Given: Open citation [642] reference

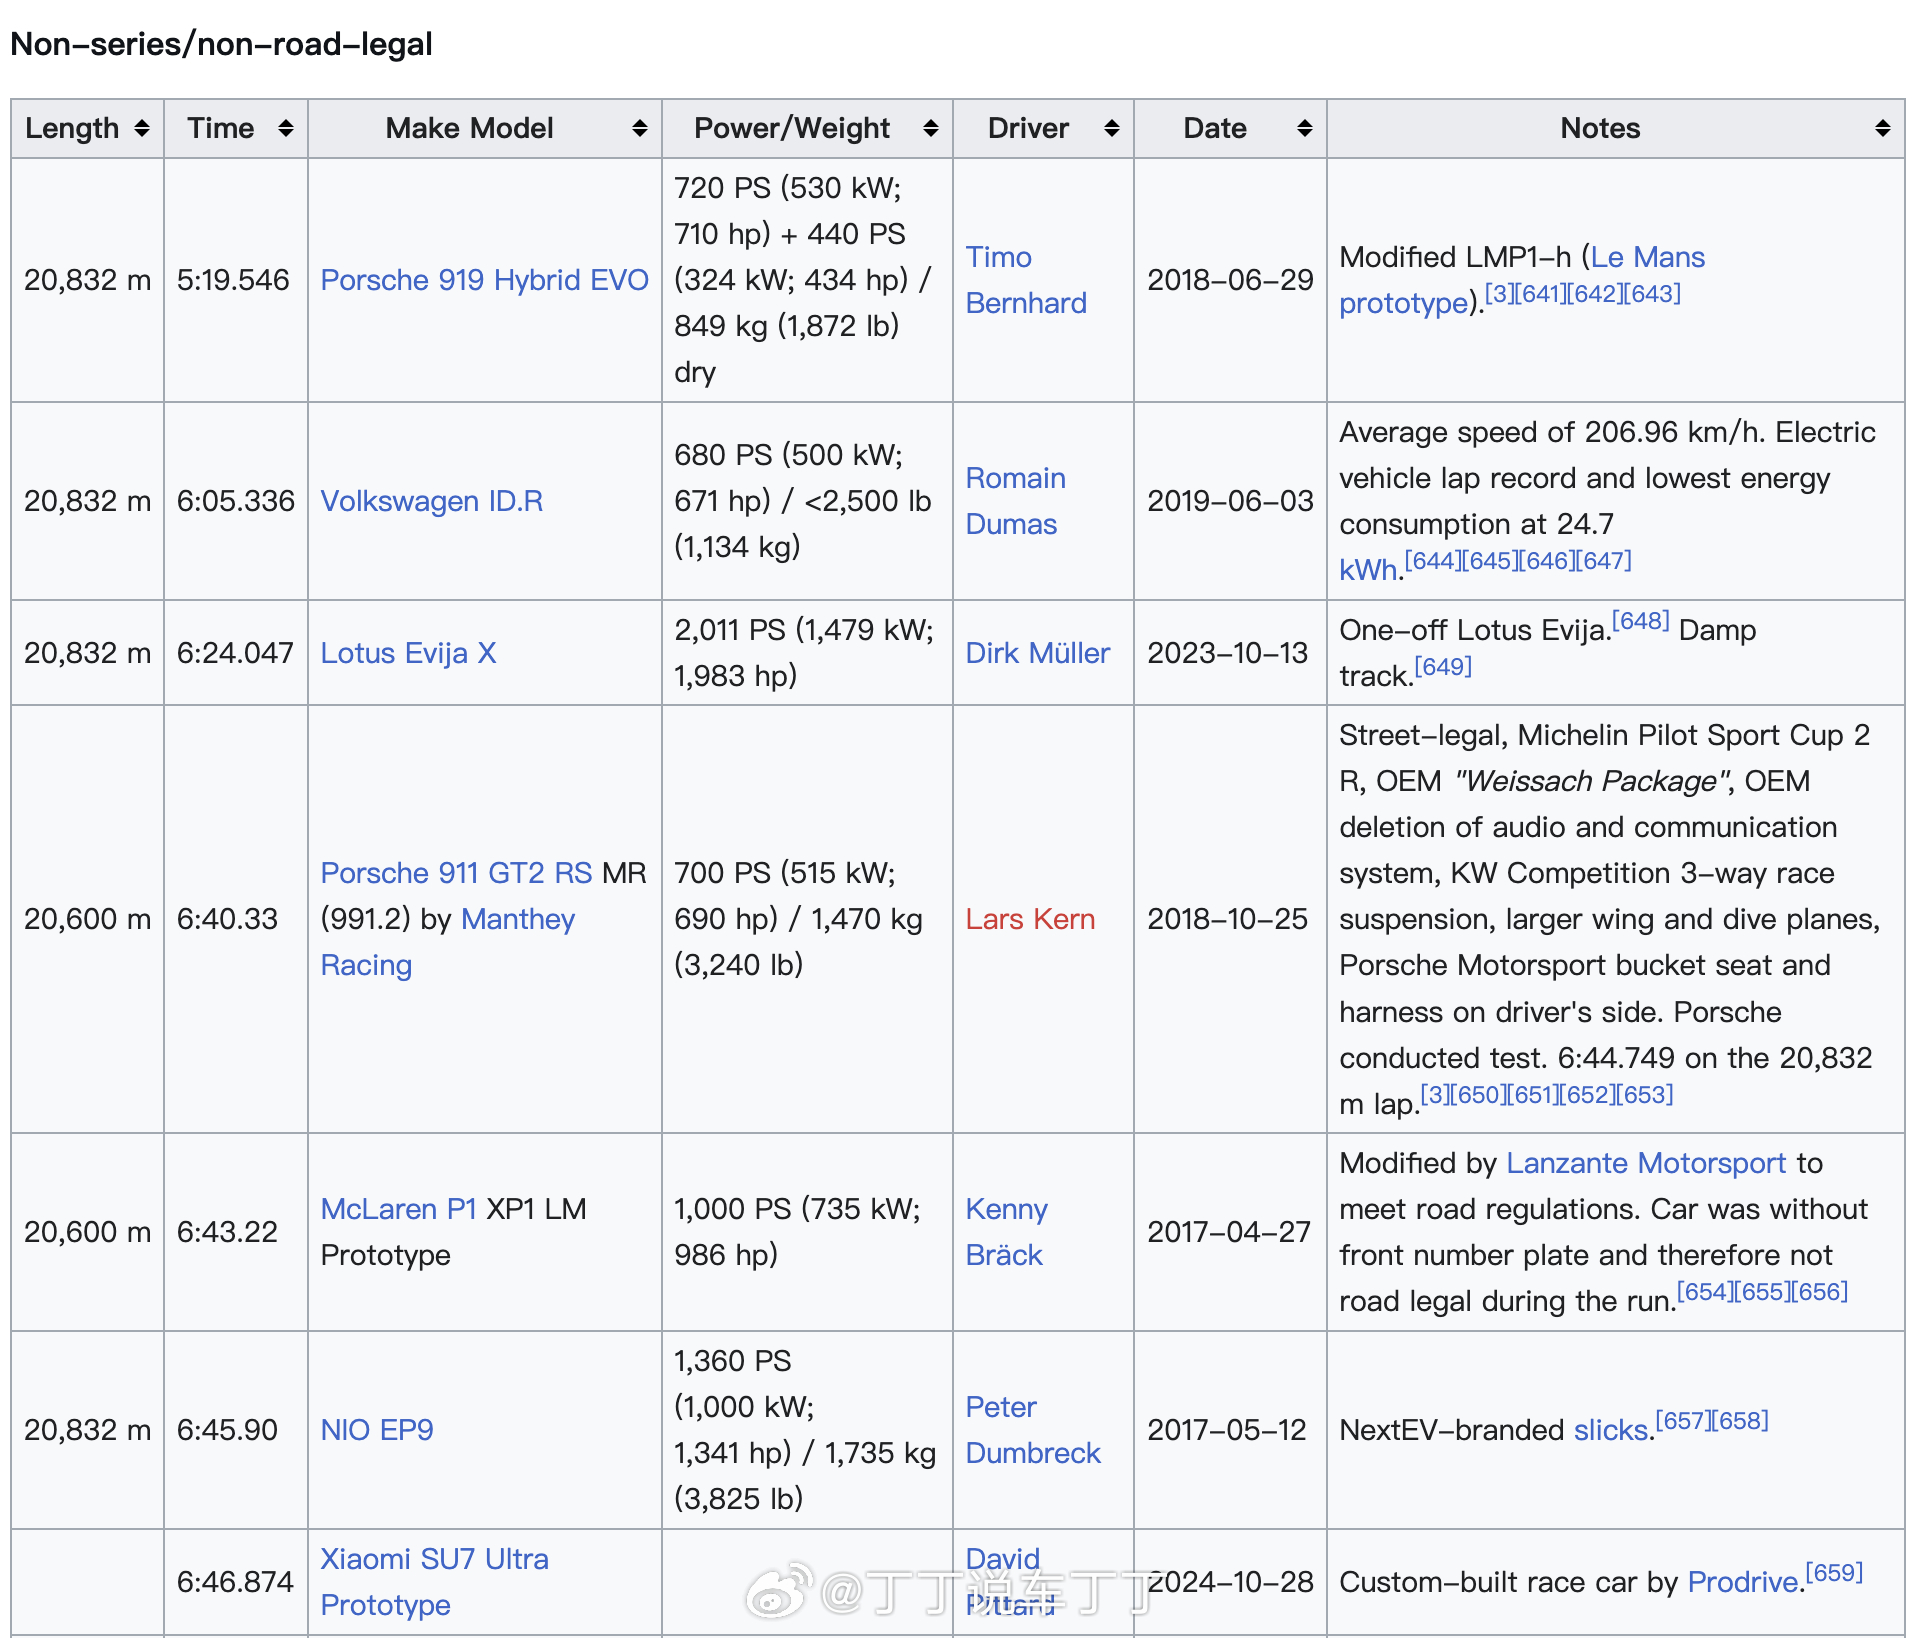Looking at the screenshot, I should pyautogui.click(x=1596, y=294).
